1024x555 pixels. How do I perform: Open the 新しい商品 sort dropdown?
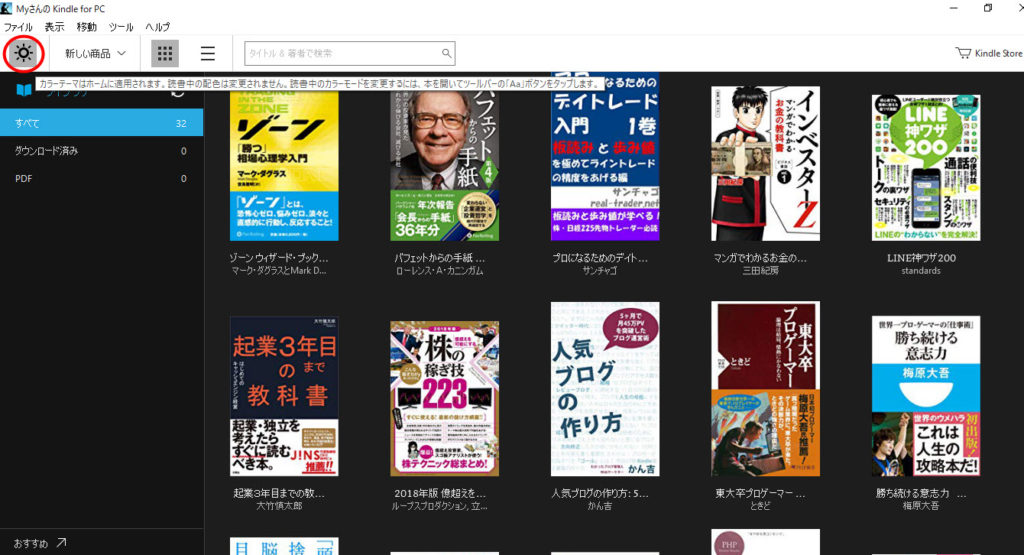[x=95, y=54]
